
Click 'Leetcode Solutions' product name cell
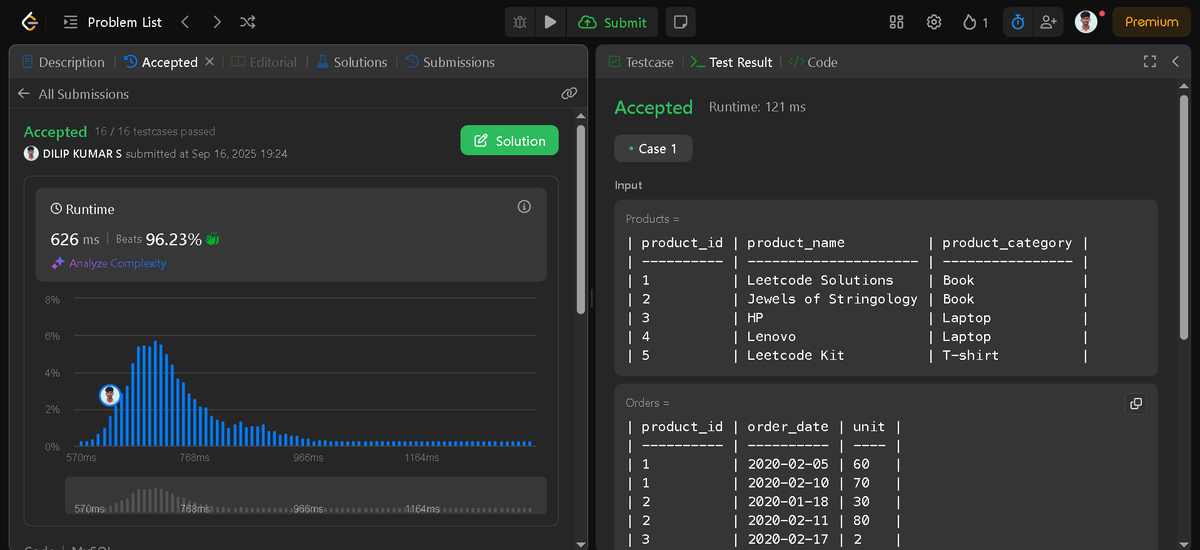click(x=820, y=280)
